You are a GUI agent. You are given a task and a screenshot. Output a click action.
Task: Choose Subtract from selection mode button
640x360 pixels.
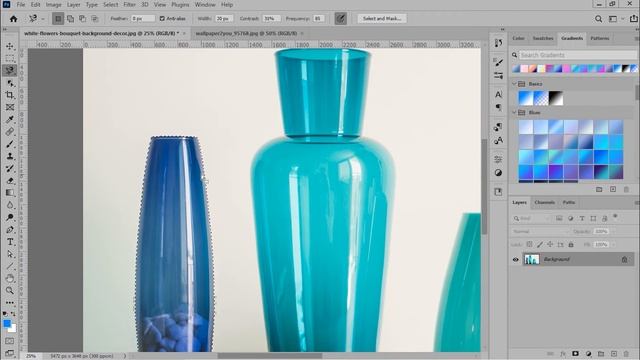tap(82, 19)
